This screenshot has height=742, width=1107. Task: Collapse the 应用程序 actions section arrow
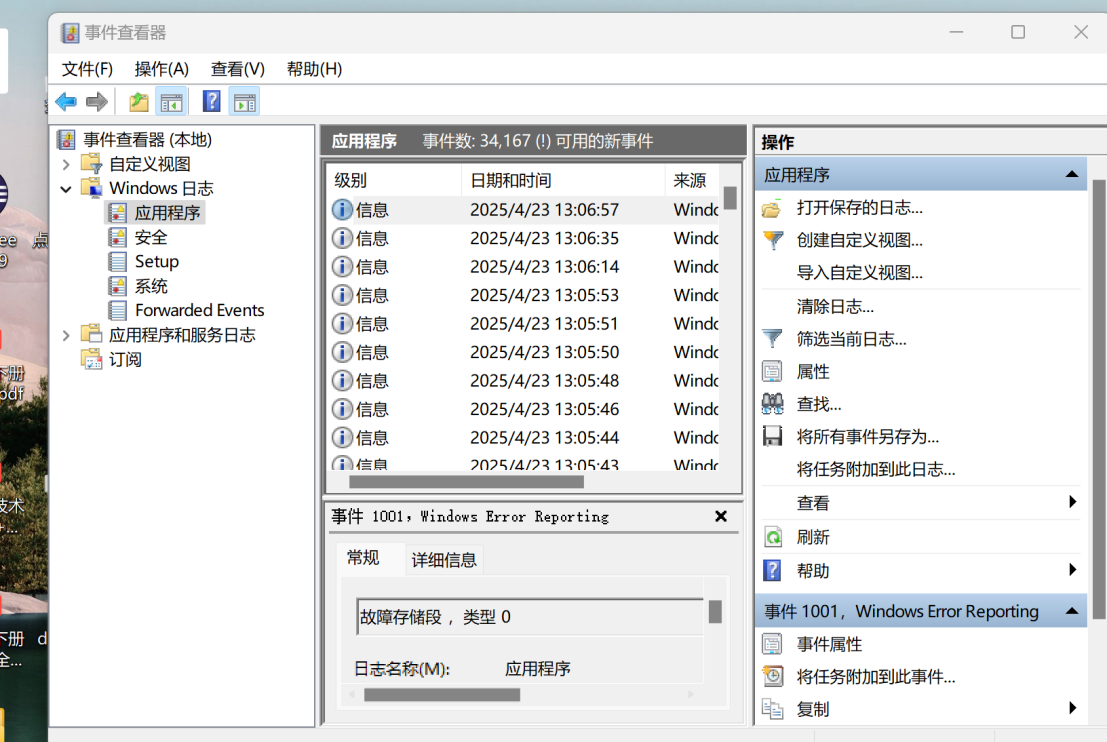pos(1072,174)
